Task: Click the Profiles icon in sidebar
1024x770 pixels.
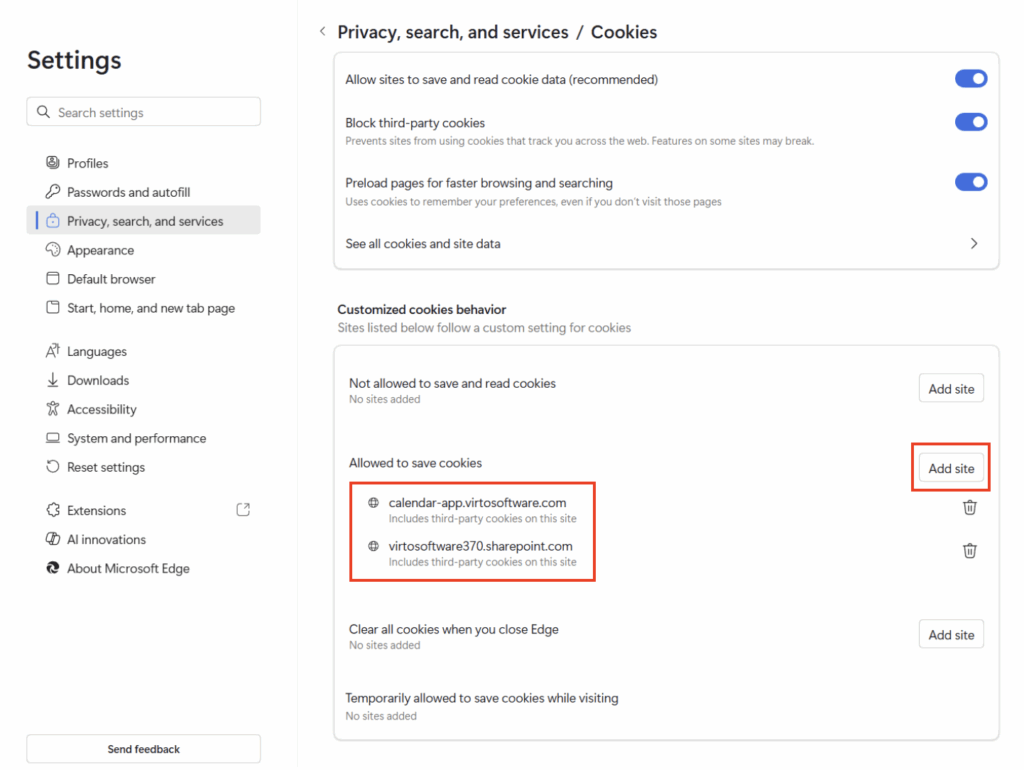Action: point(53,163)
